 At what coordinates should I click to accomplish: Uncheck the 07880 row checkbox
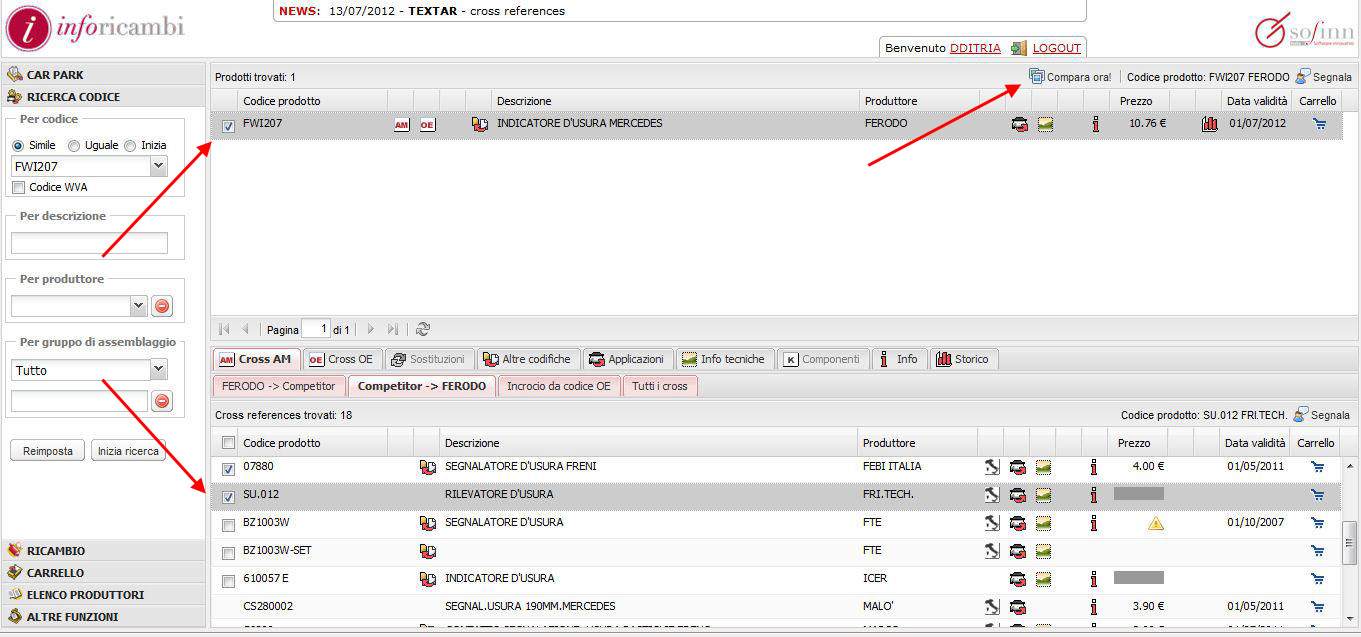coord(228,468)
